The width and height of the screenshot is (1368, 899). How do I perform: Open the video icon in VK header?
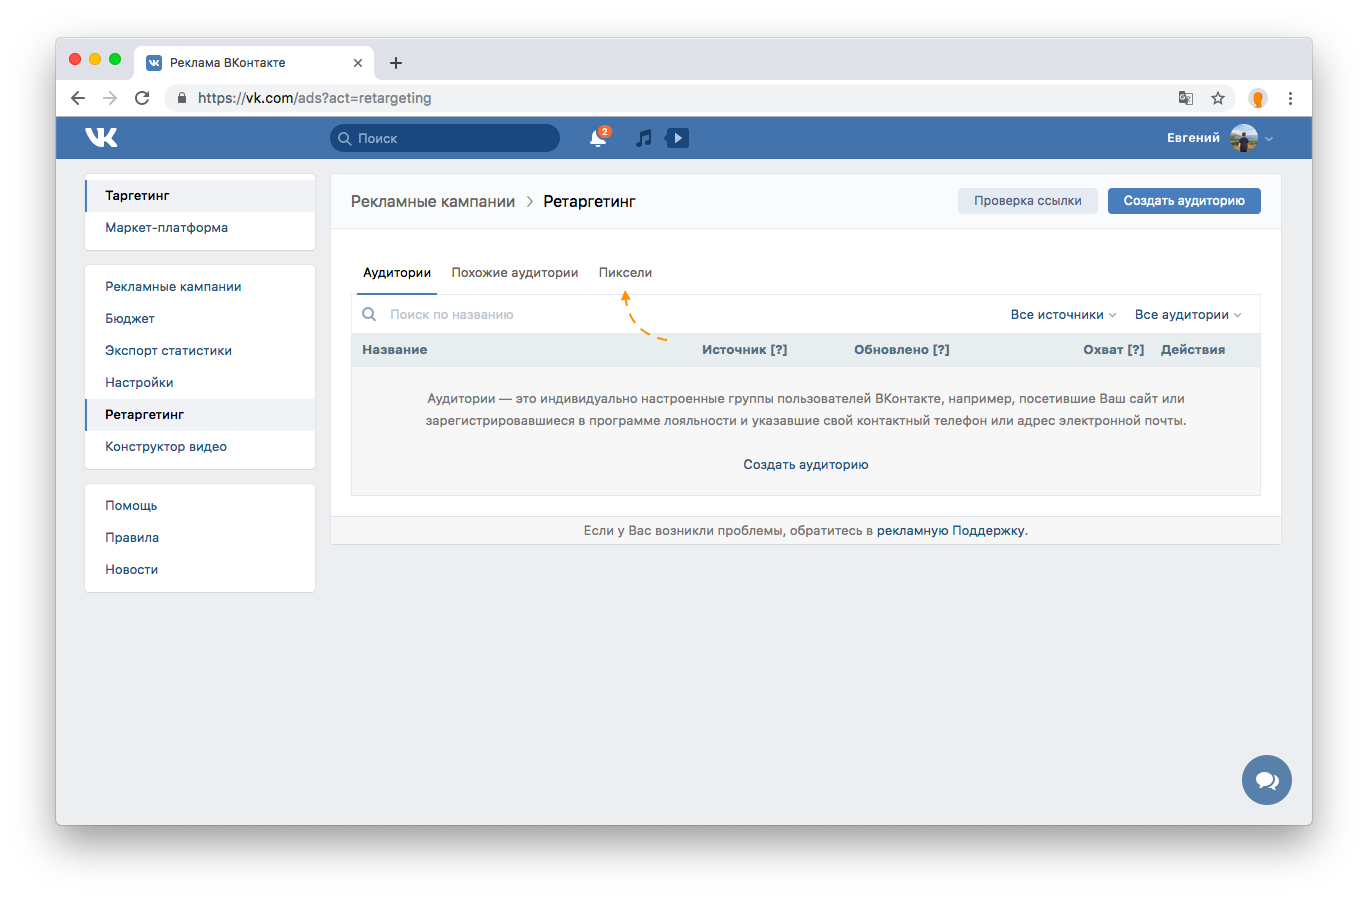click(677, 138)
